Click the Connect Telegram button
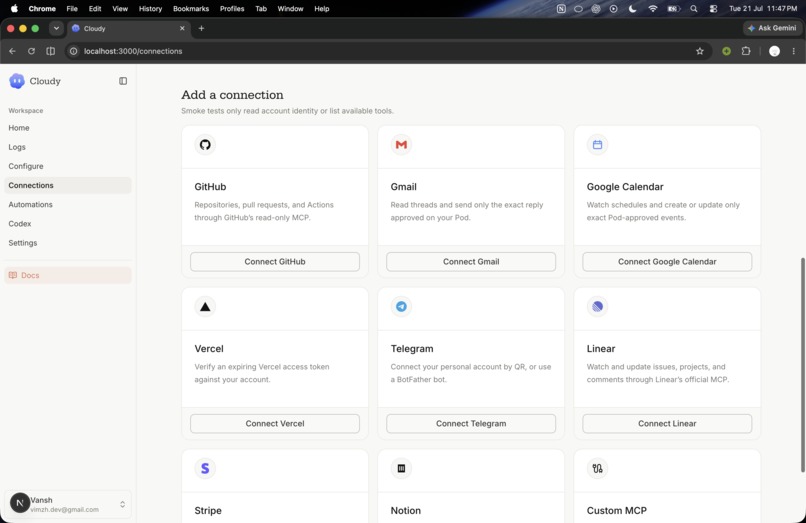806x523 pixels. (471, 423)
